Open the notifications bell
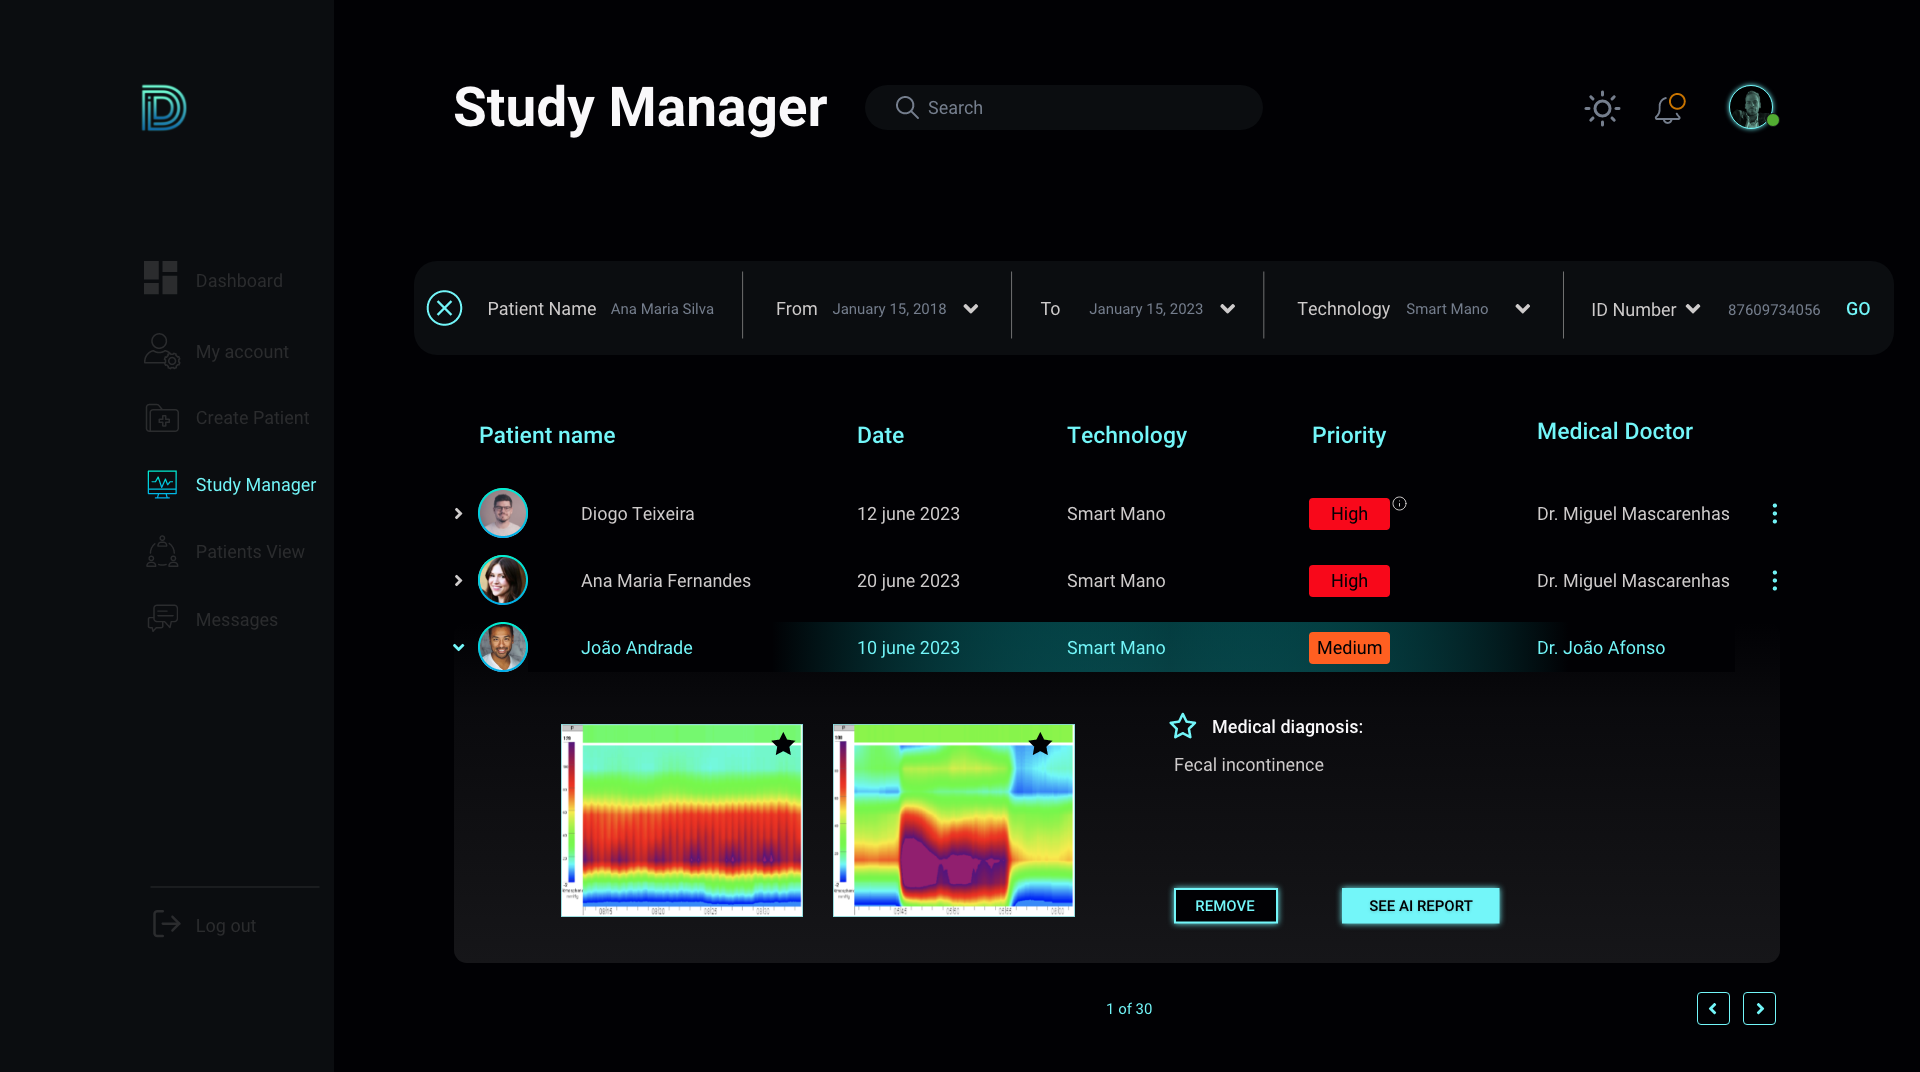This screenshot has width=1920, height=1072. click(1668, 108)
